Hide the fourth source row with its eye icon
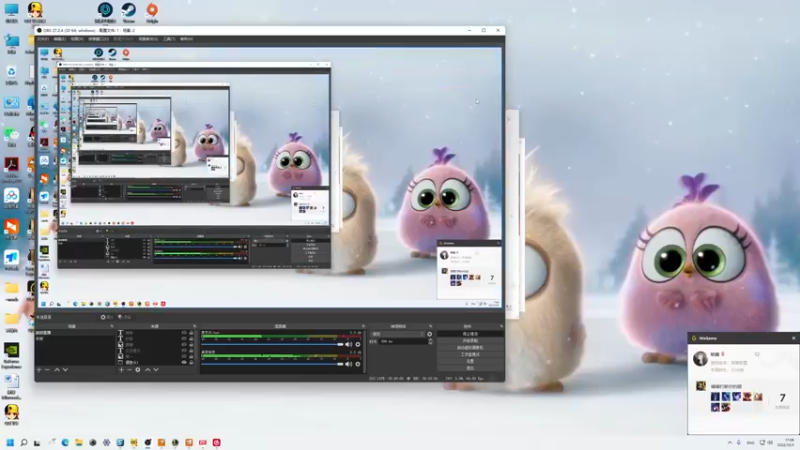Image resolution: width=800 pixels, height=450 pixels. coord(184,351)
